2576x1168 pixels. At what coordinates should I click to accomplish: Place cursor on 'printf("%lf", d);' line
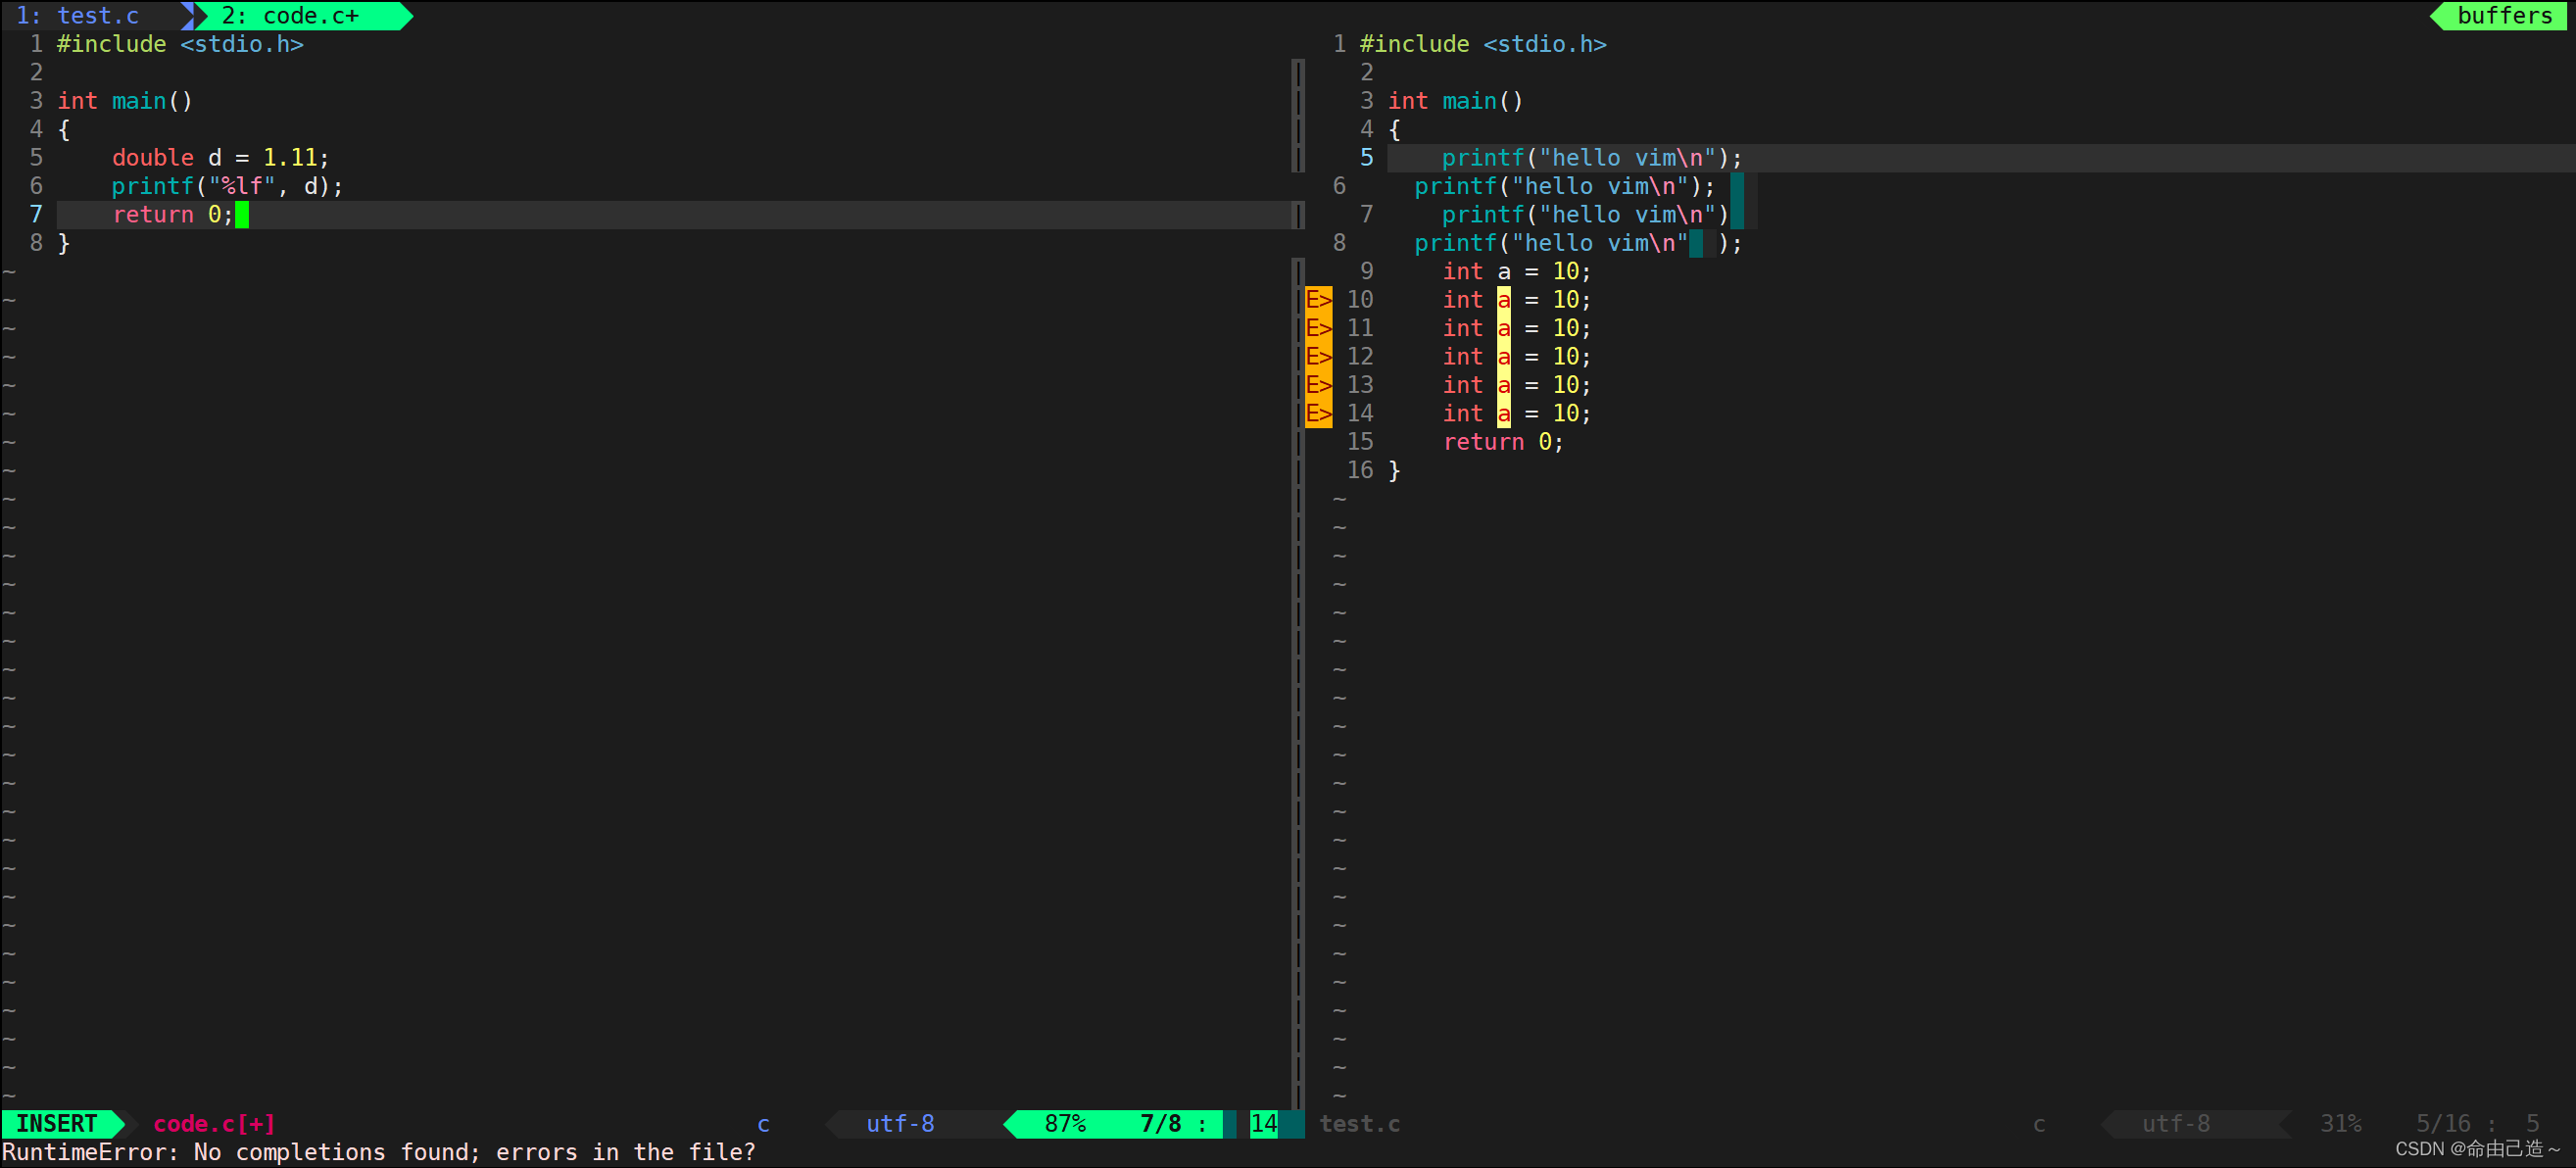click(x=227, y=186)
